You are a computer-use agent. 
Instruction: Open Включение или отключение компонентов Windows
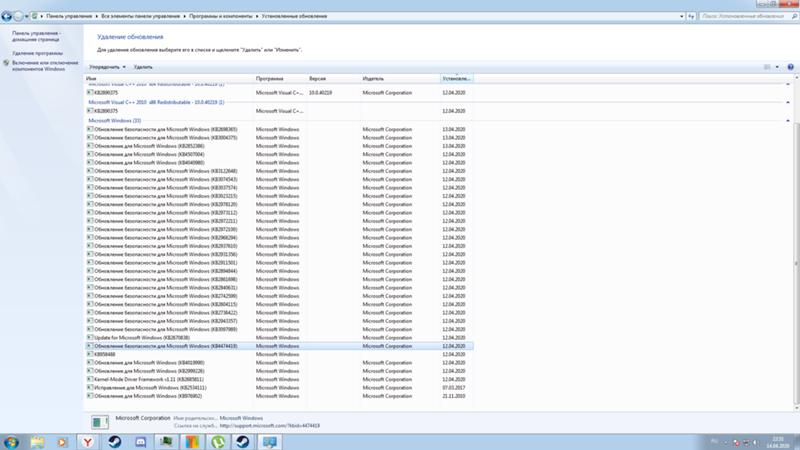click(45, 66)
